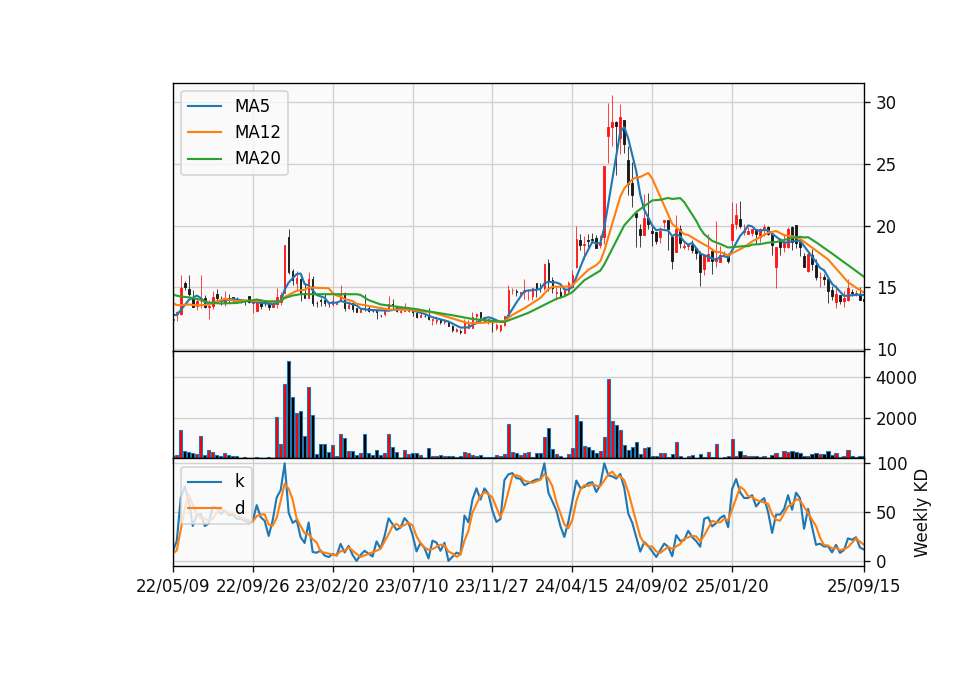This screenshot has width=960, height=690.
Task: Click the volume axis label 4000
Action: [896, 378]
